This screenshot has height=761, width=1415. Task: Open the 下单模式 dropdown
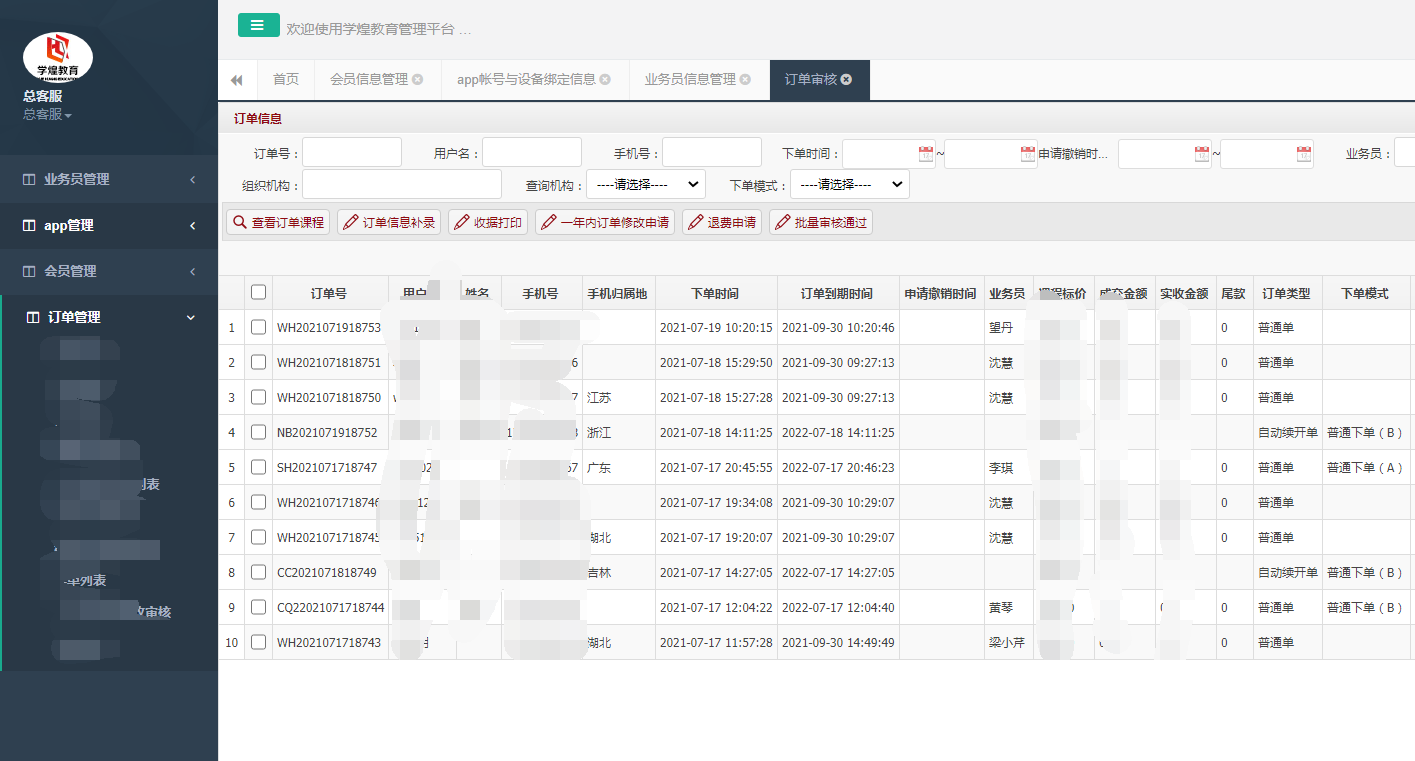pos(849,184)
